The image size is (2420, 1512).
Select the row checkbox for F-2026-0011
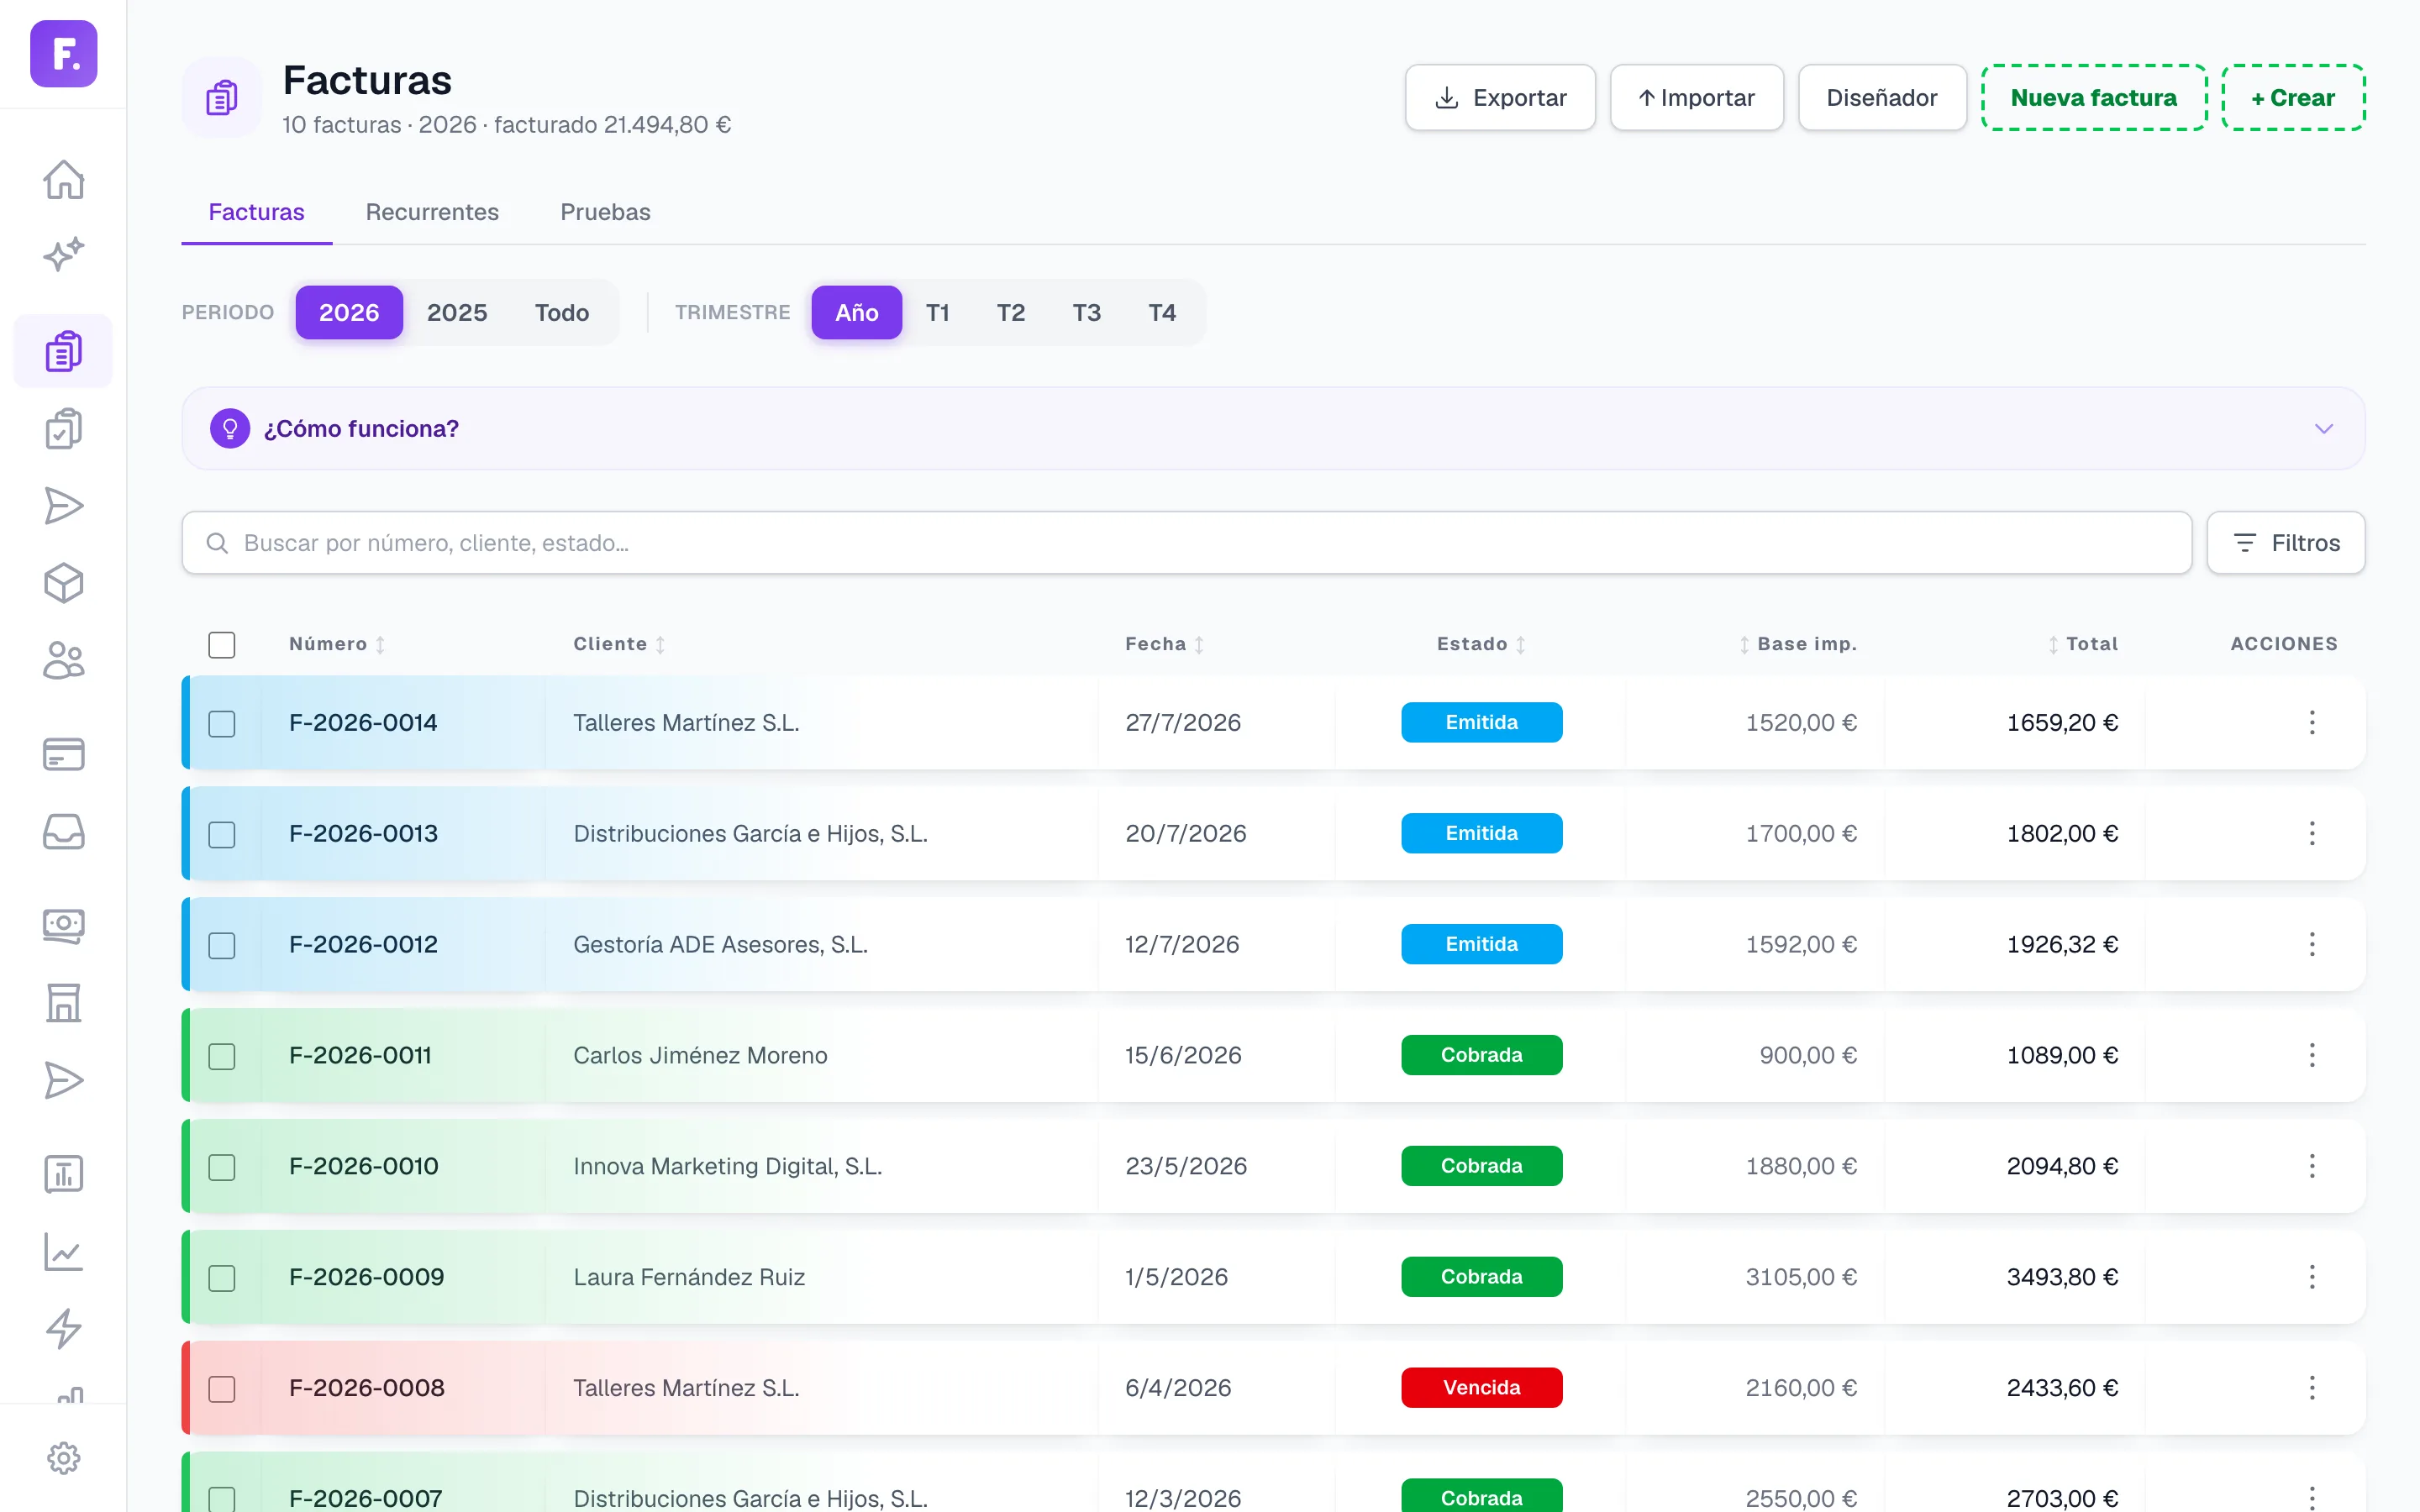click(222, 1056)
